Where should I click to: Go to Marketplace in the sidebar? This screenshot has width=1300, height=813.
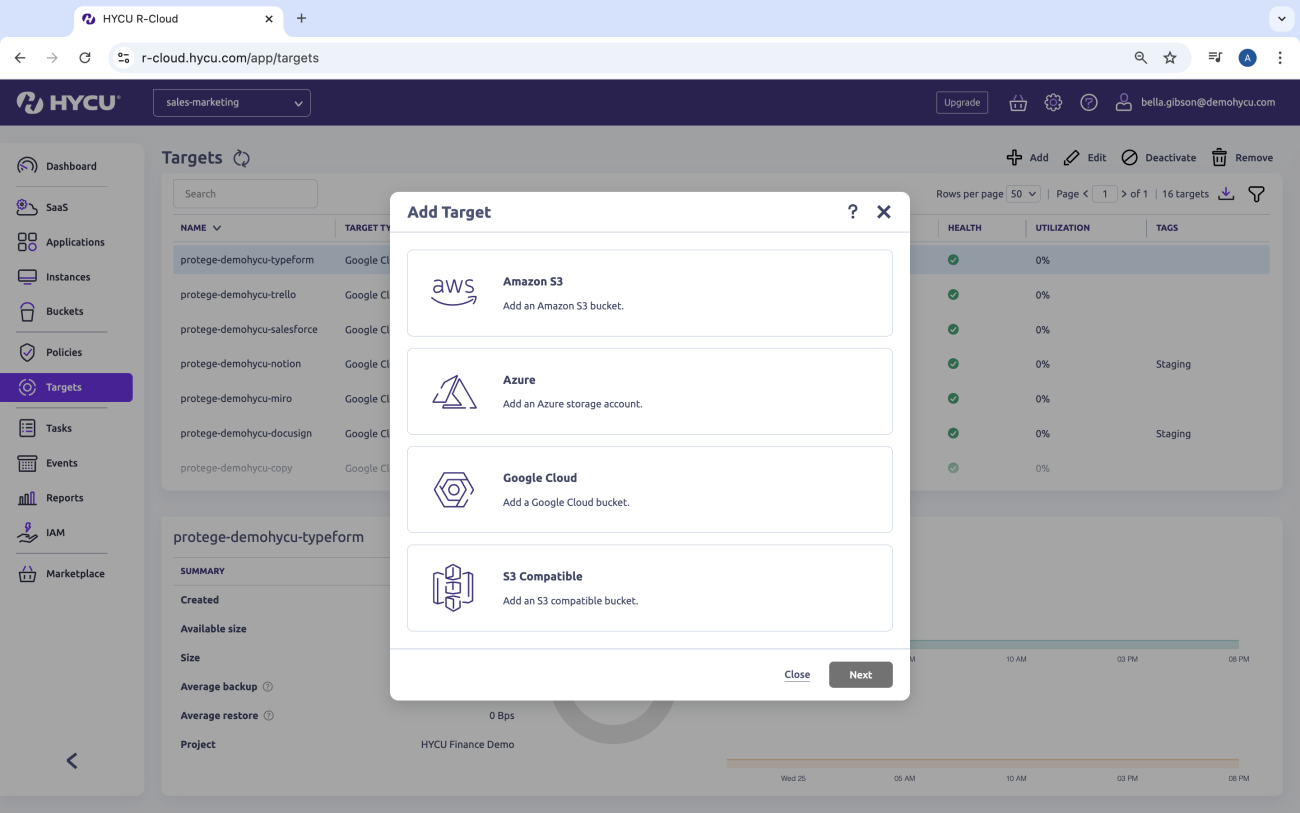click(75, 574)
